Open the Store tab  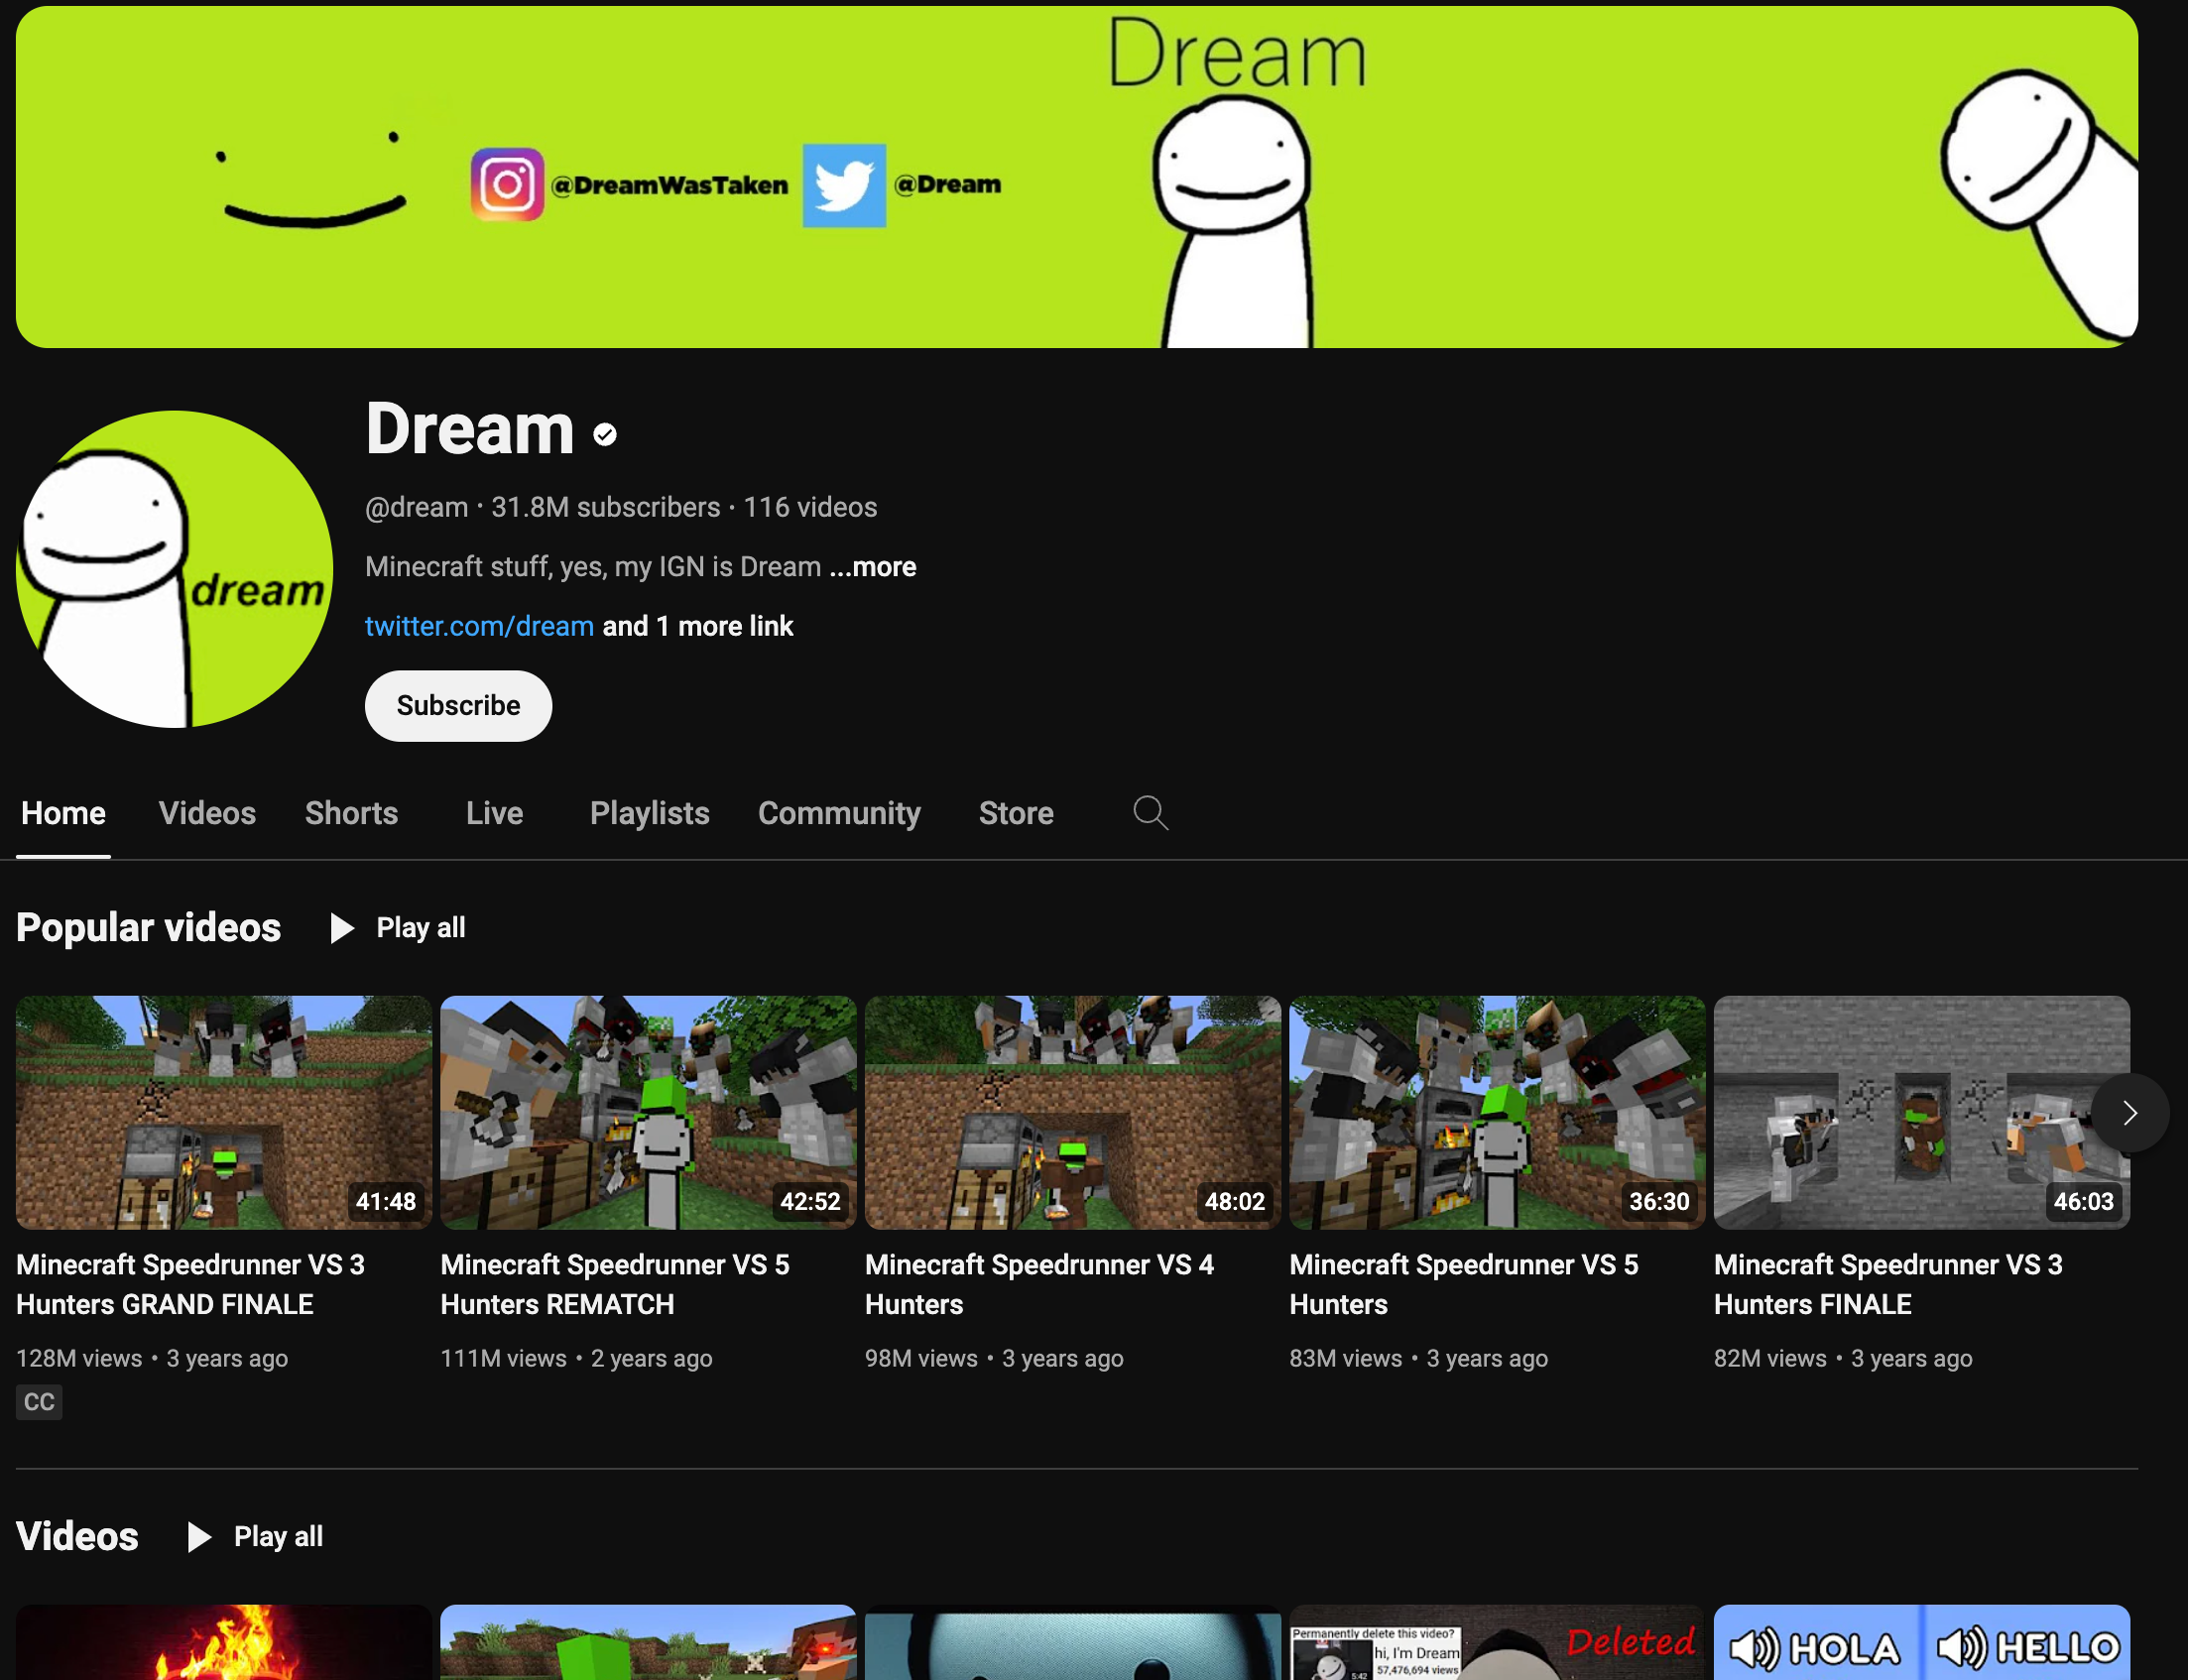pyautogui.click(x=1015, y=813)
